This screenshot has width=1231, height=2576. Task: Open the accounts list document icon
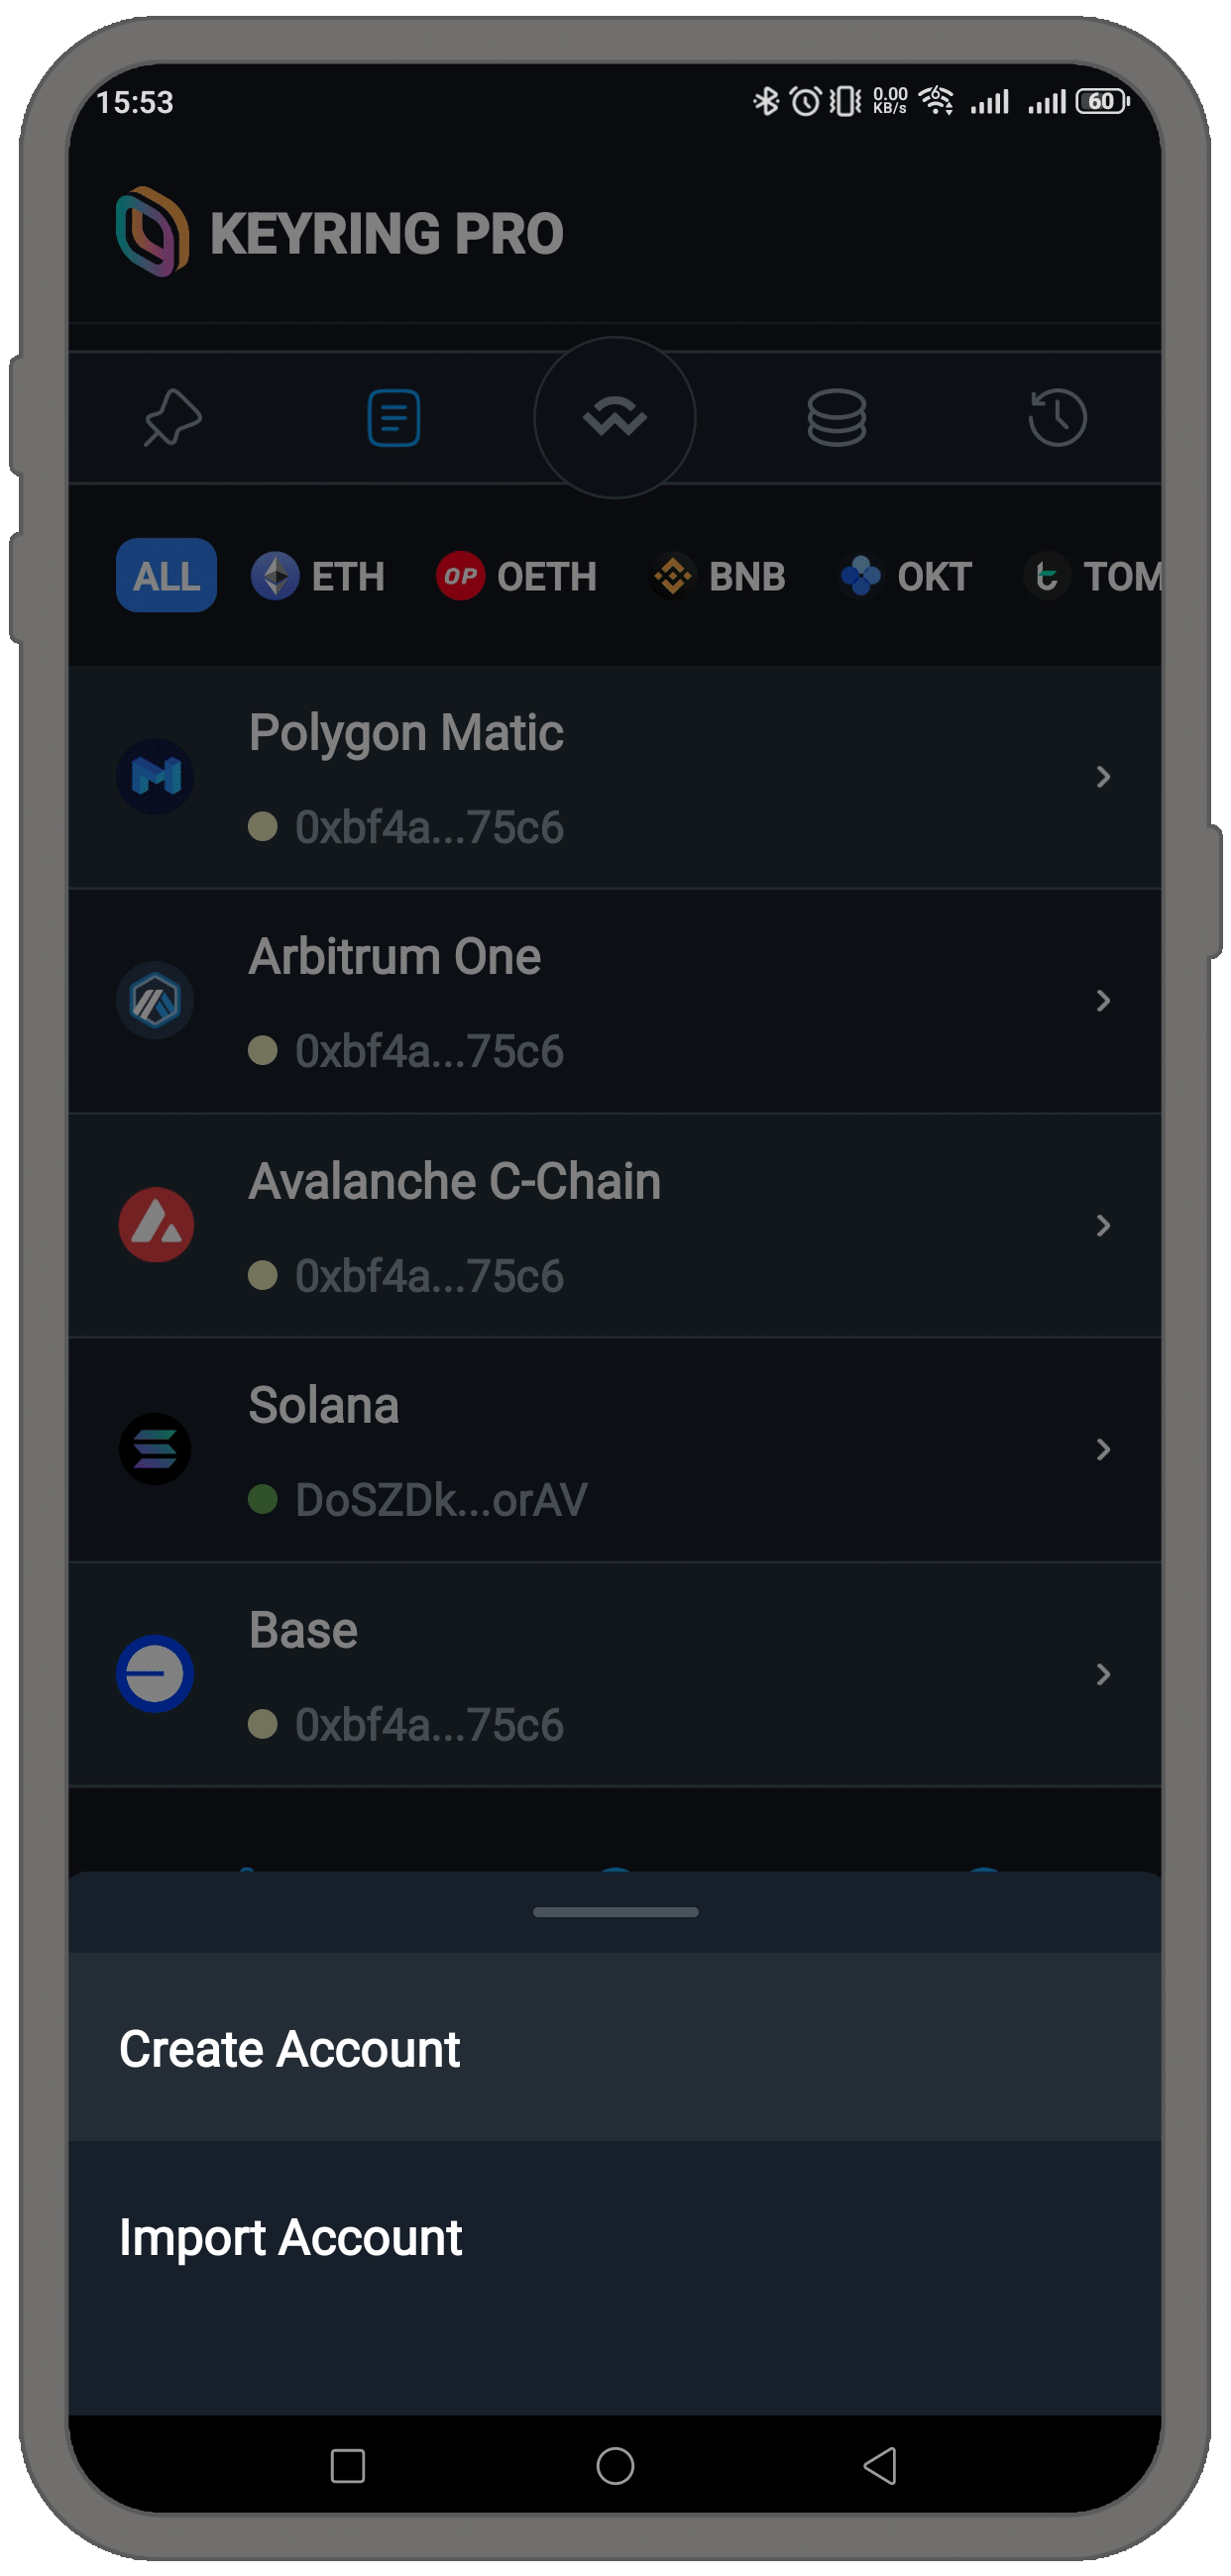[x=394, y=417]
